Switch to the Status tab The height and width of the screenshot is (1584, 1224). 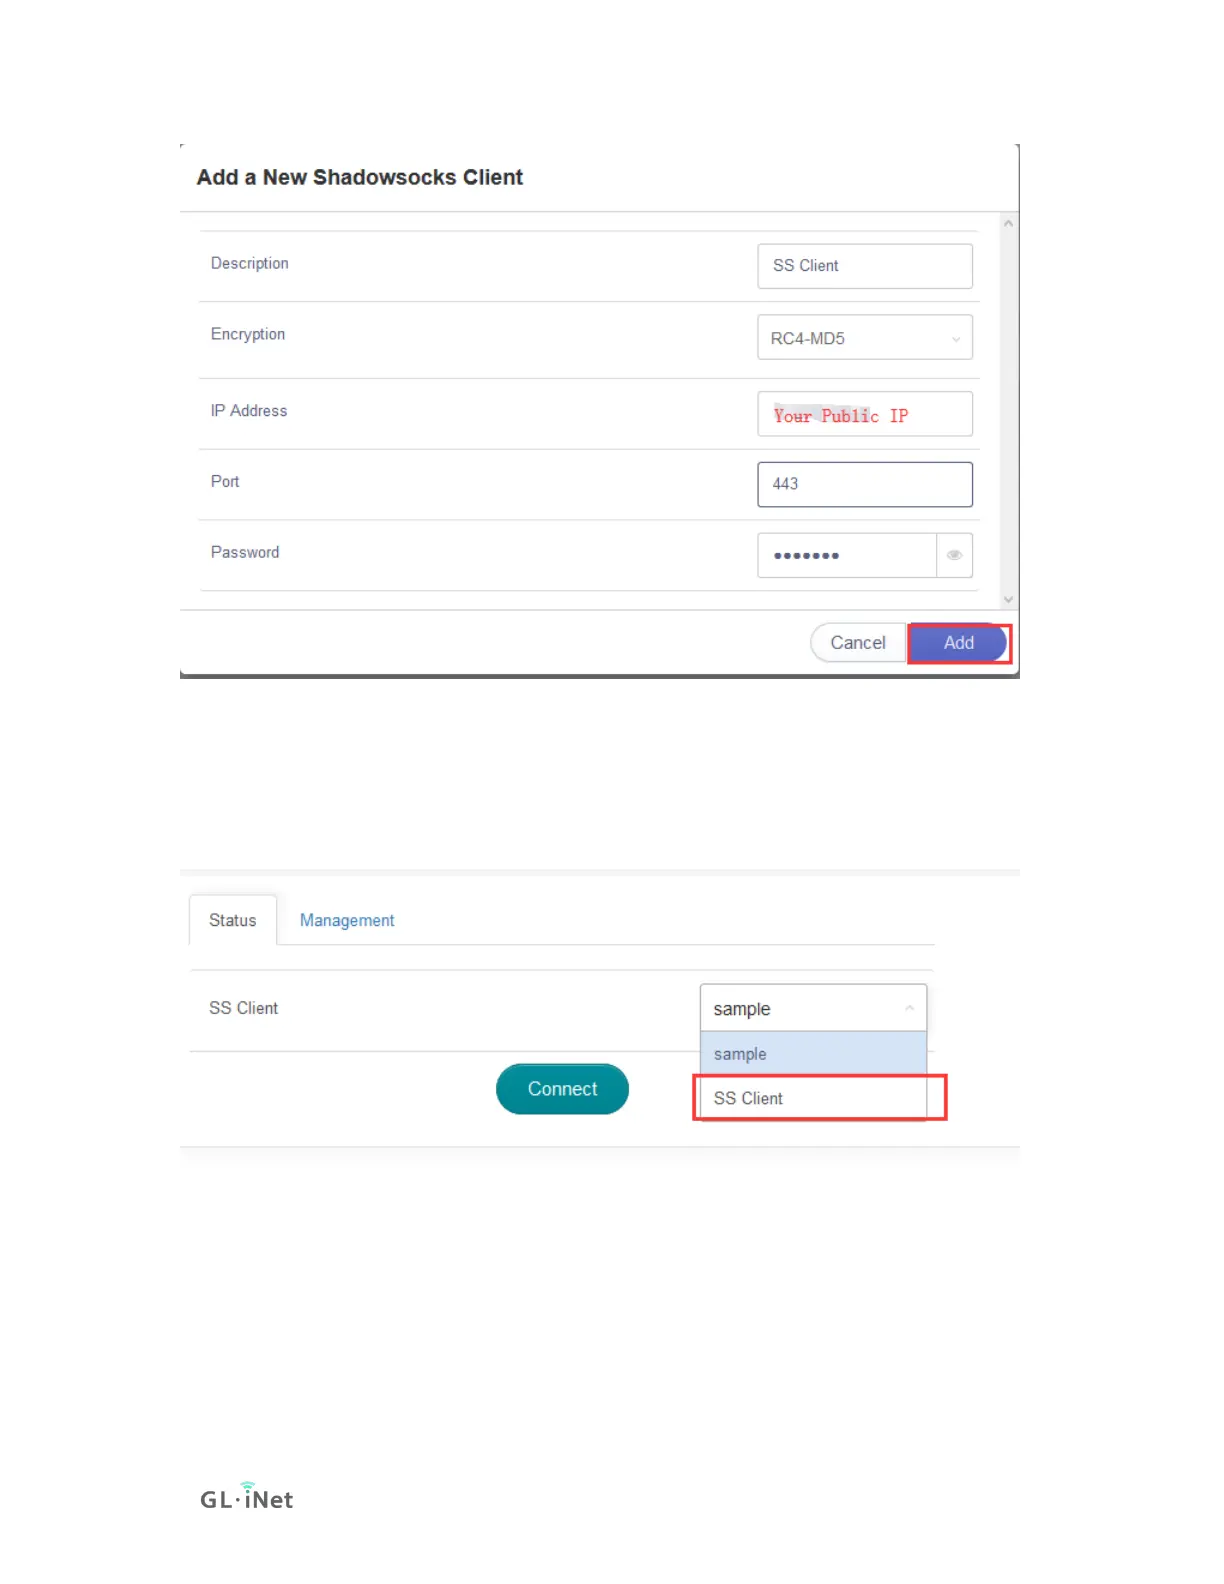[233, 920]
